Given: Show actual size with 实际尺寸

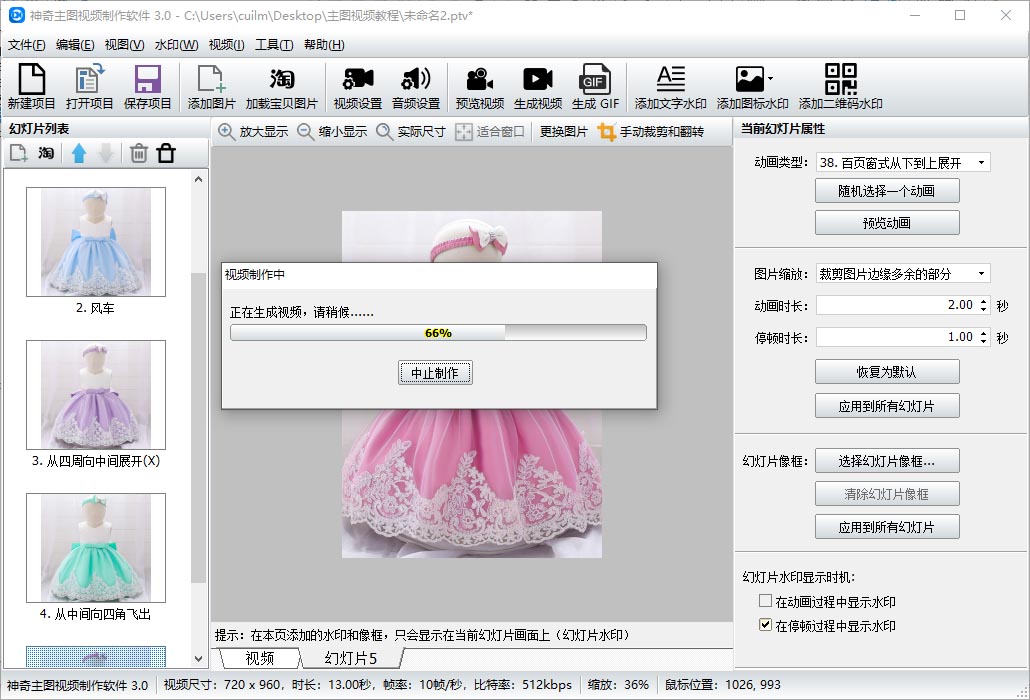Looking at the screenshot, I should pyautogui.click(x=411, y=131).
